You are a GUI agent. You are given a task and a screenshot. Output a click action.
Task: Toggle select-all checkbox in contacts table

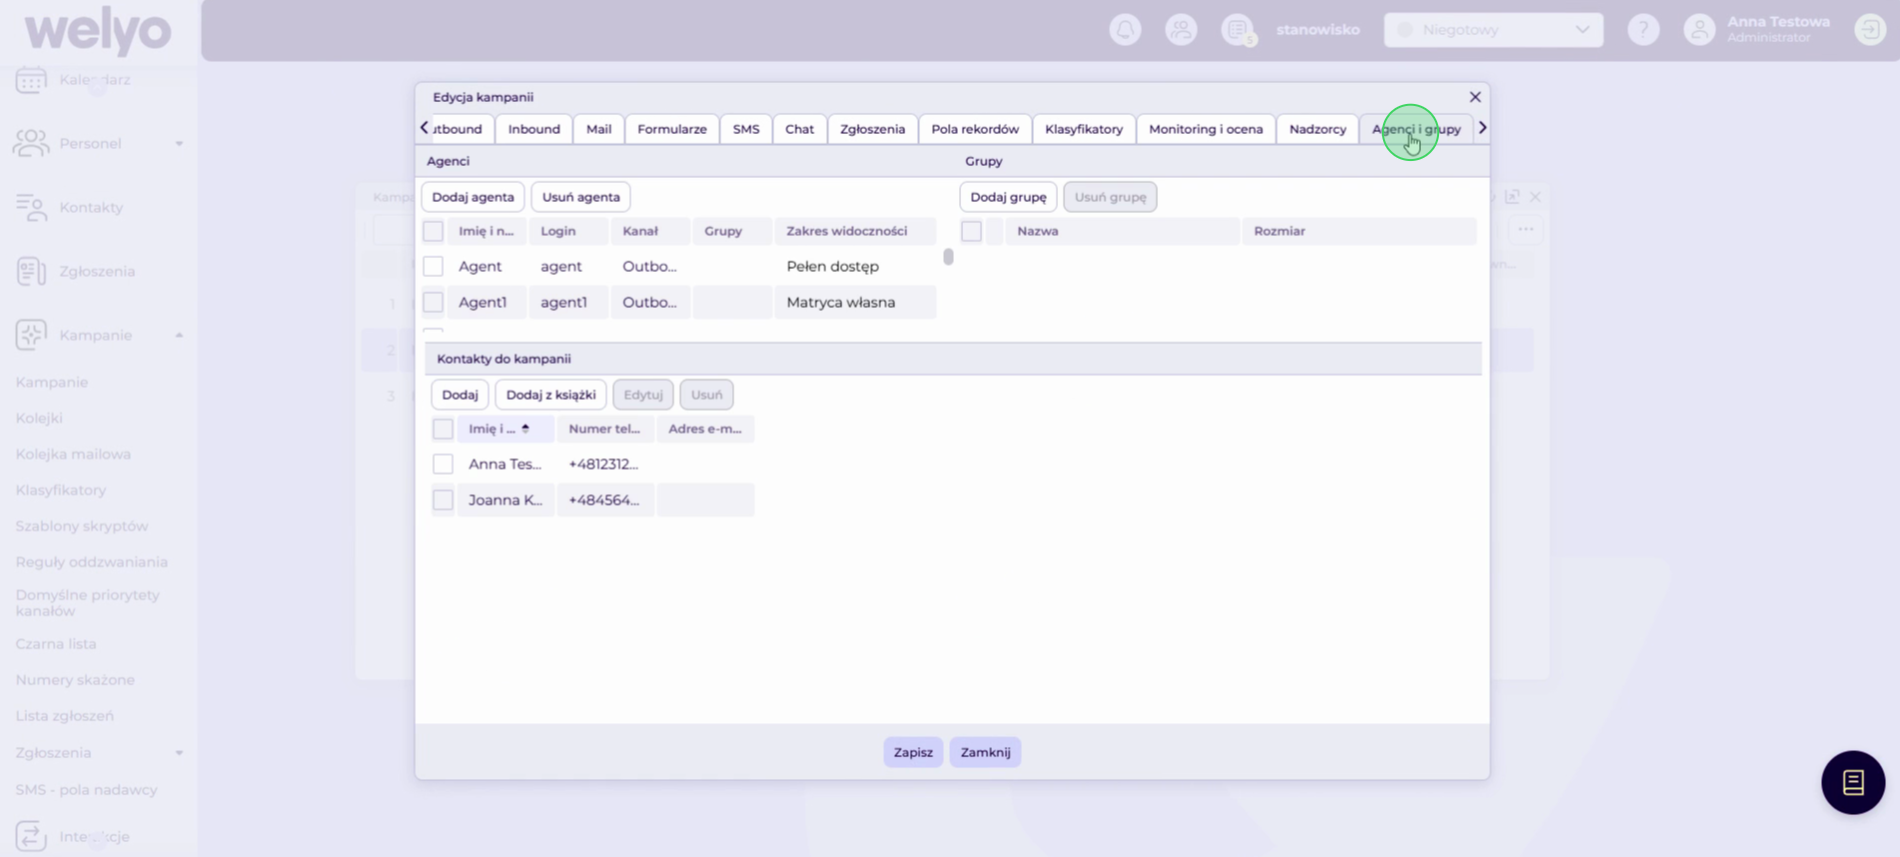point(443,429)
